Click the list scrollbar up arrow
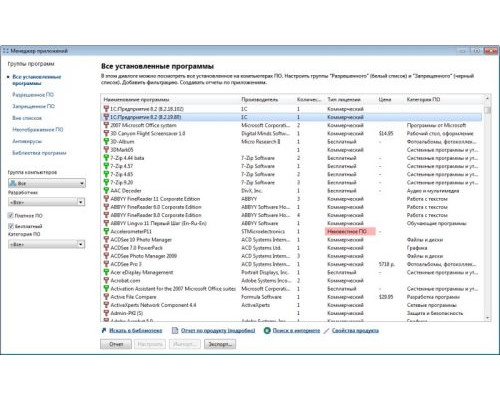This screenshot has height=400, width=500. (x=487, y=99)
